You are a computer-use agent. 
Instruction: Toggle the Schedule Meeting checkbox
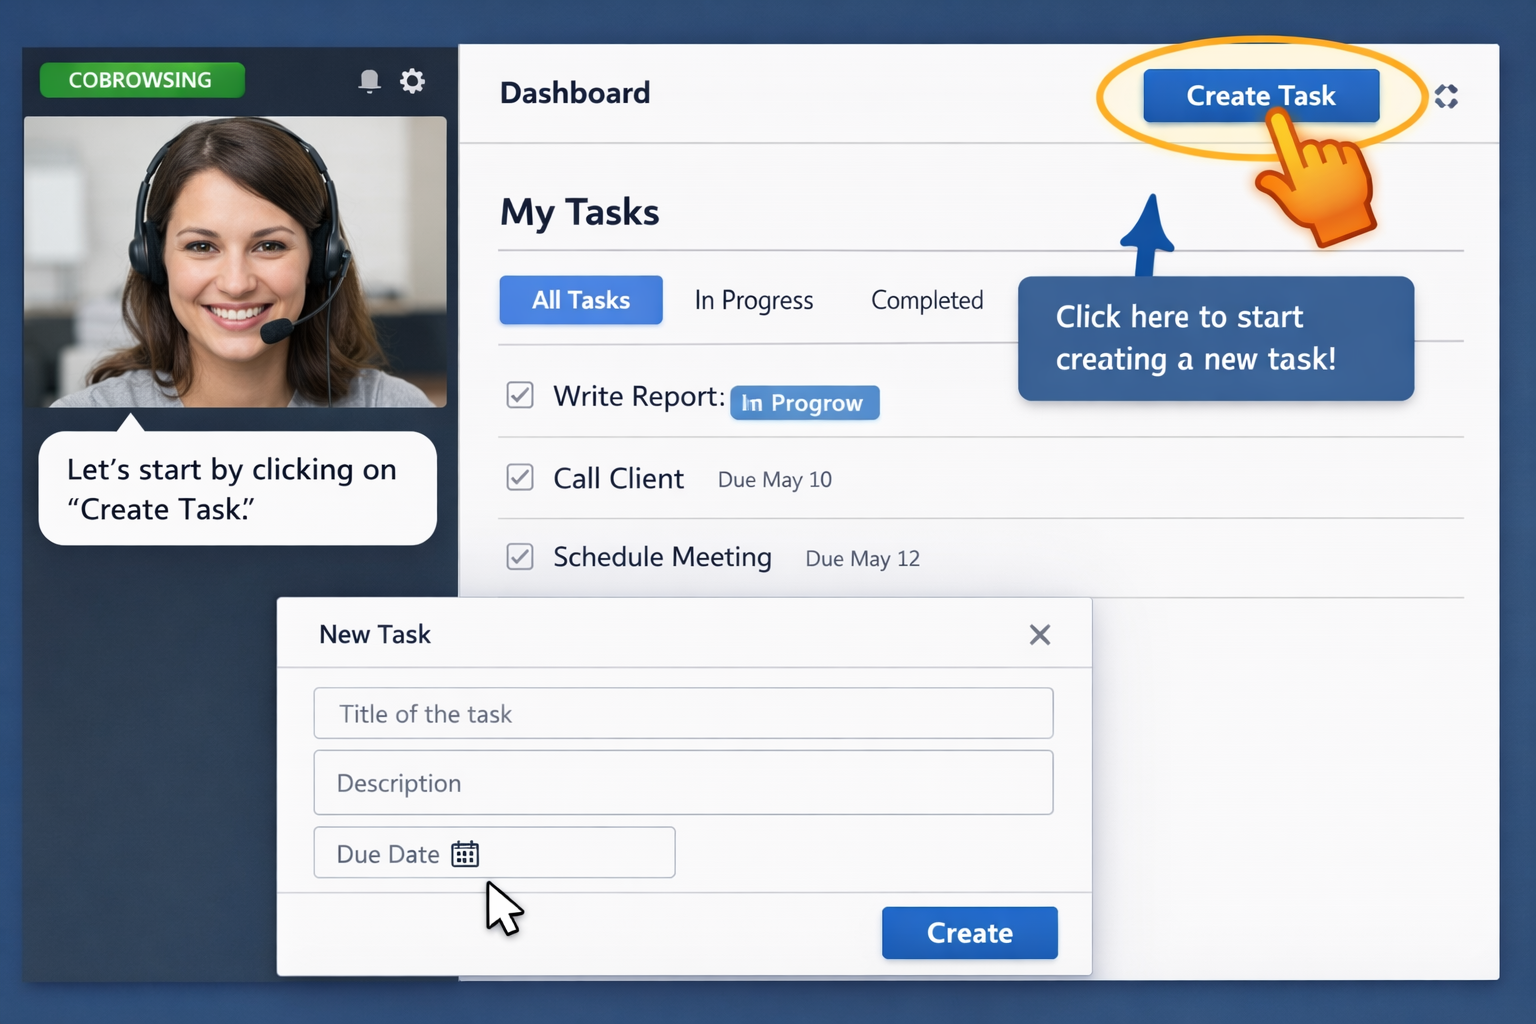pos(520,556)
